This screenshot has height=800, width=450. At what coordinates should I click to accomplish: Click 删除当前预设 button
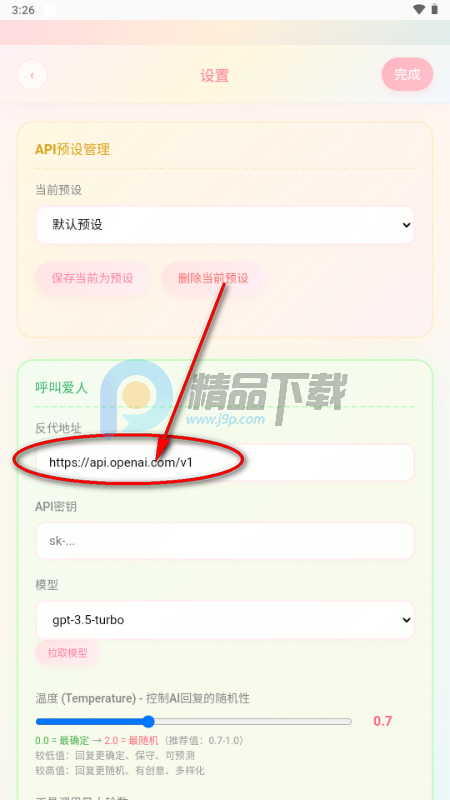pos(213,279)
